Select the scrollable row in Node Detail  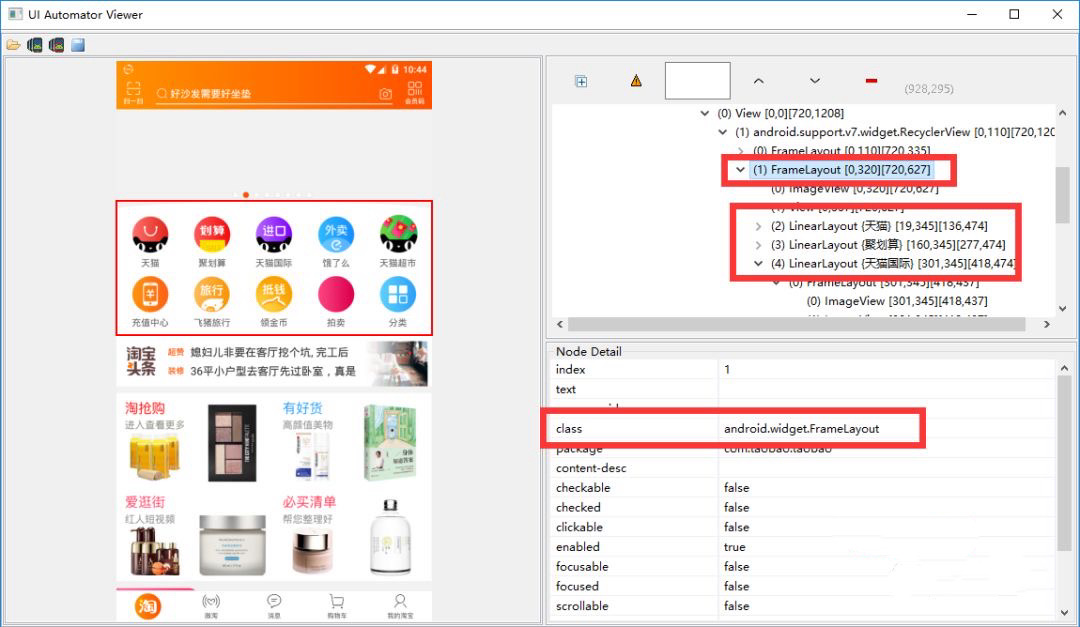tap(802, 606)
